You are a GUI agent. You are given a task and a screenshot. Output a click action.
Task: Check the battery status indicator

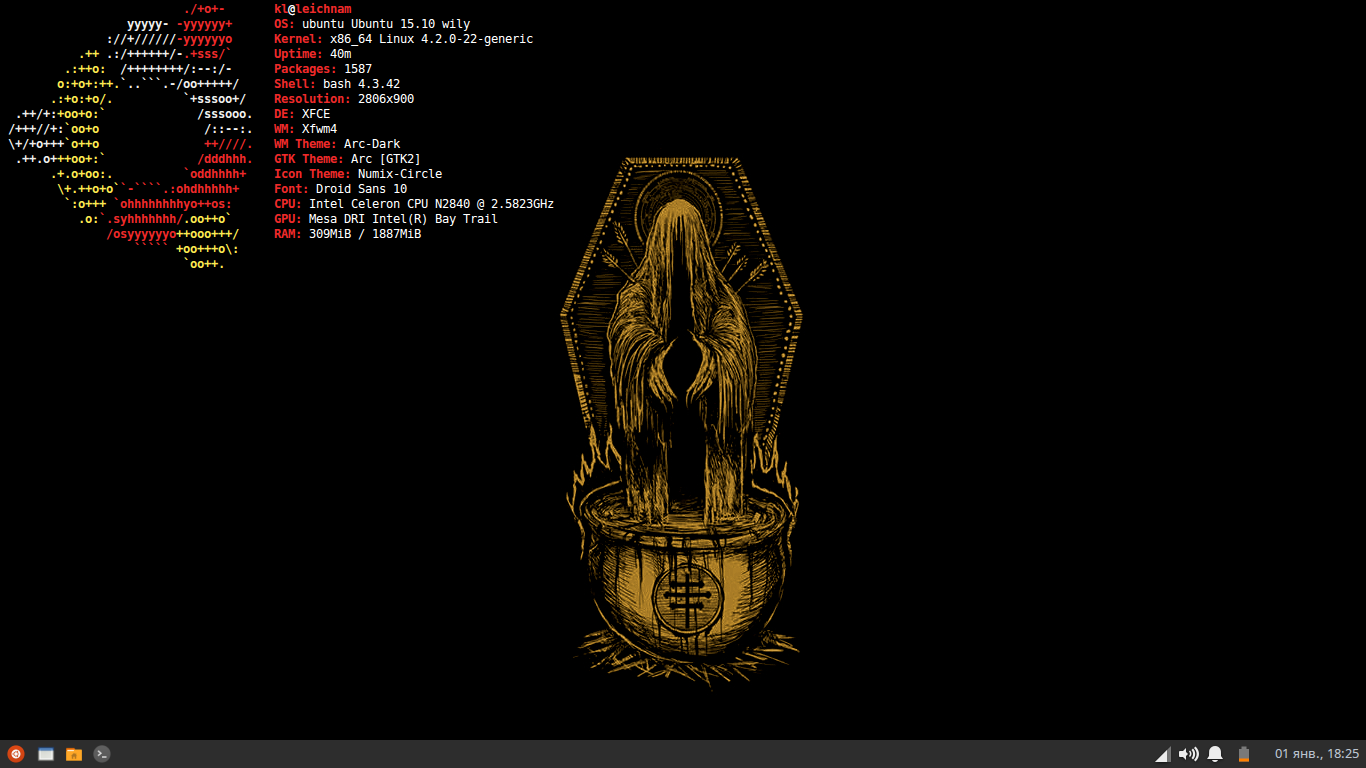pyautogui.click(x=1243, y=754)
